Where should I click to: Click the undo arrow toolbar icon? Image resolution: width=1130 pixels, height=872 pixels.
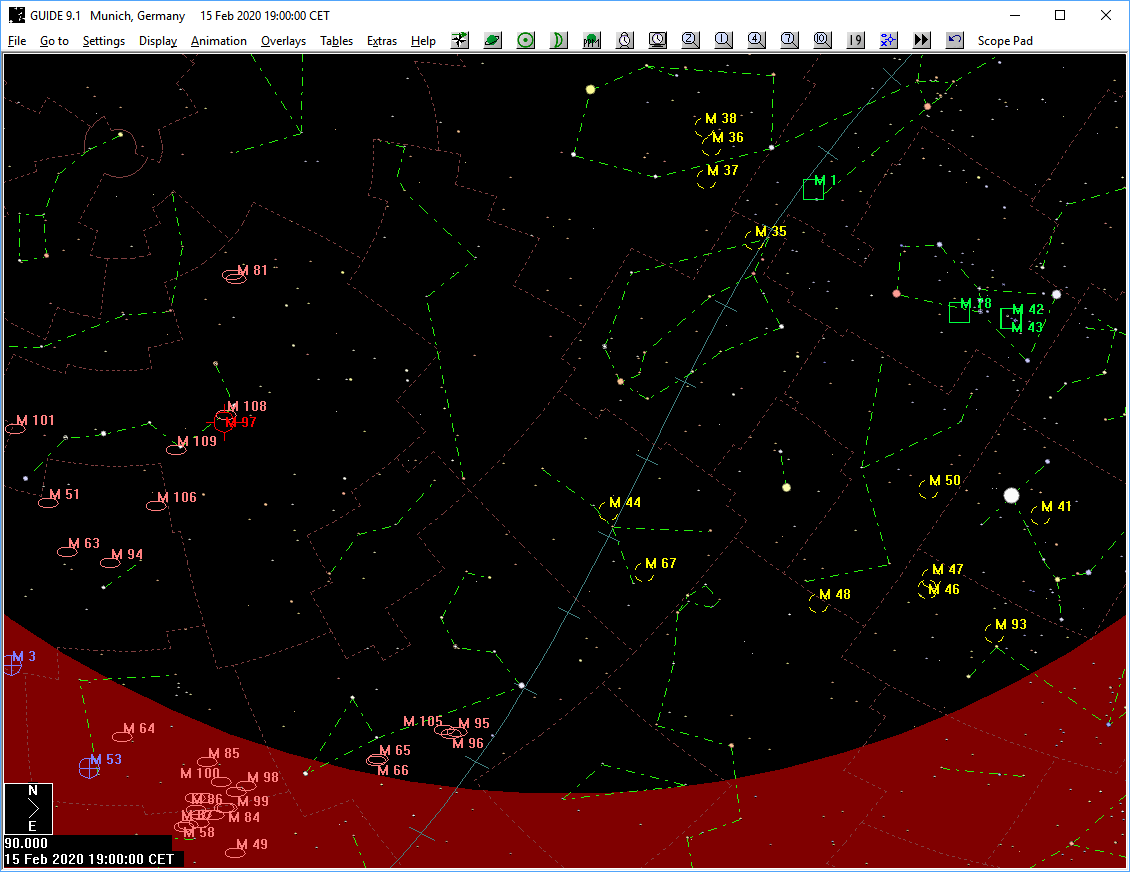point(954,40)
